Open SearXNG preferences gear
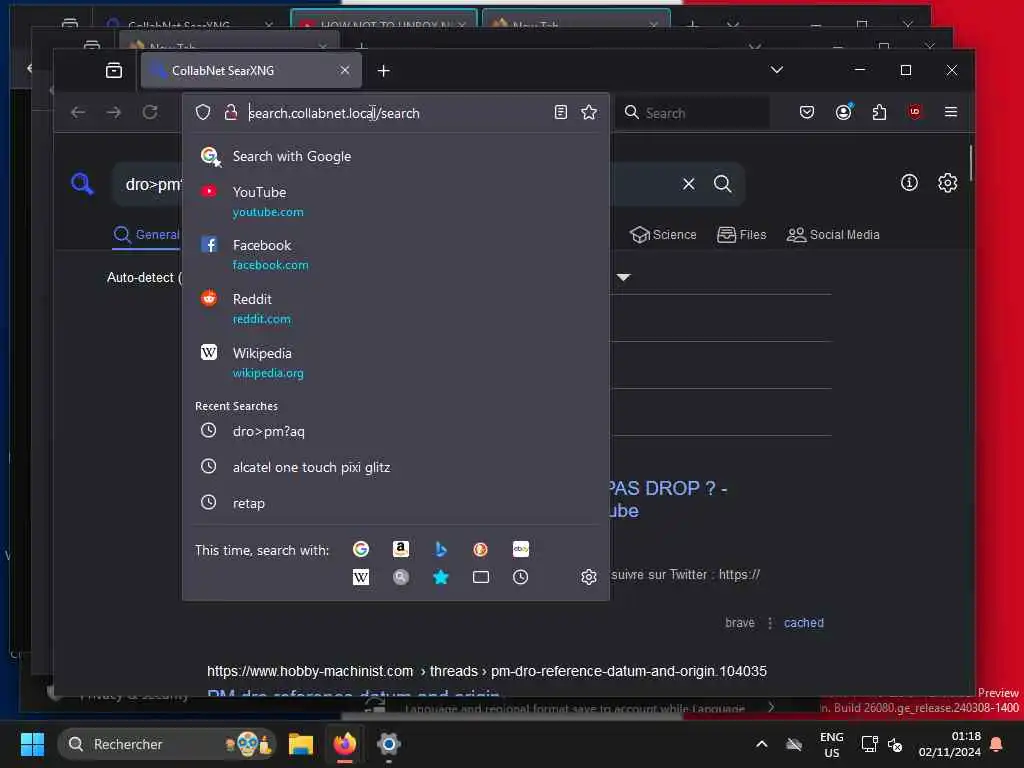Image resolution: width=1024 pixels, height=768 pixels. coord(948,183)
